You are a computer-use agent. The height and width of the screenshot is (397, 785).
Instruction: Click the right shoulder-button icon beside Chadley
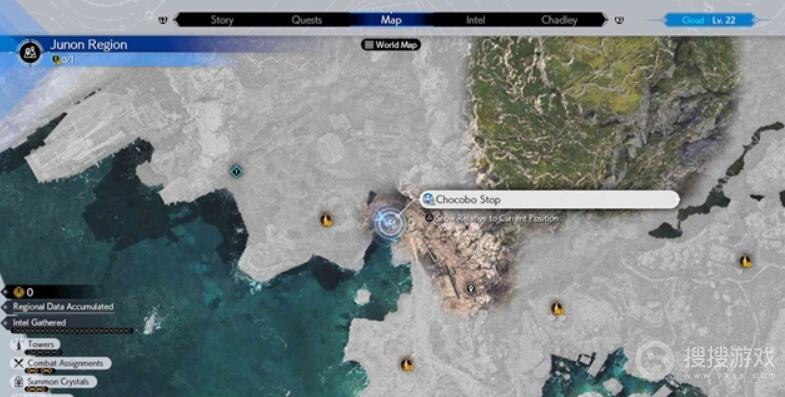tap(619, 20)
